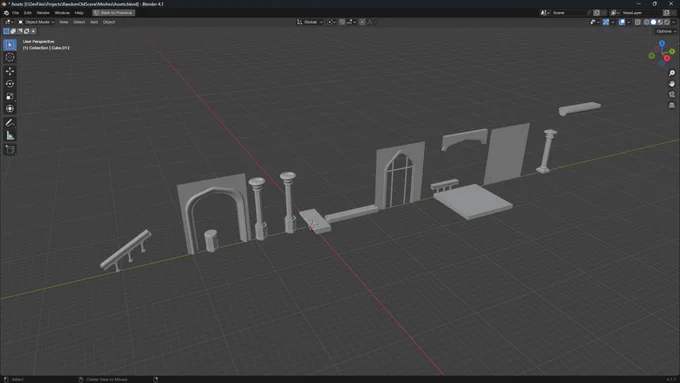Viewport: 680px width, 383px height.
Task: Click Back to Previous button
Action: 114,13
